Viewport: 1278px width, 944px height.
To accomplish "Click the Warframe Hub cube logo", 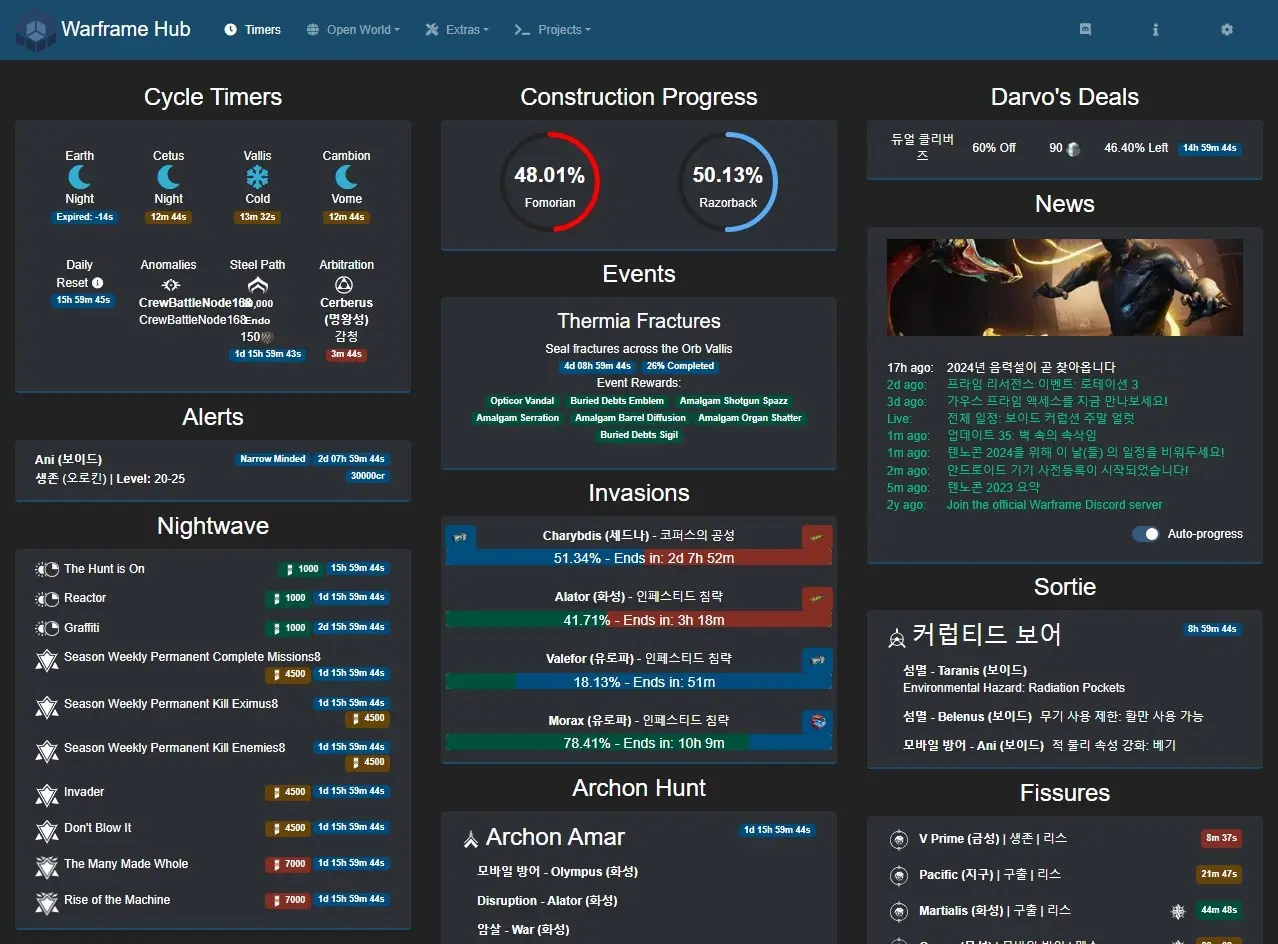I will coord(35,30).
